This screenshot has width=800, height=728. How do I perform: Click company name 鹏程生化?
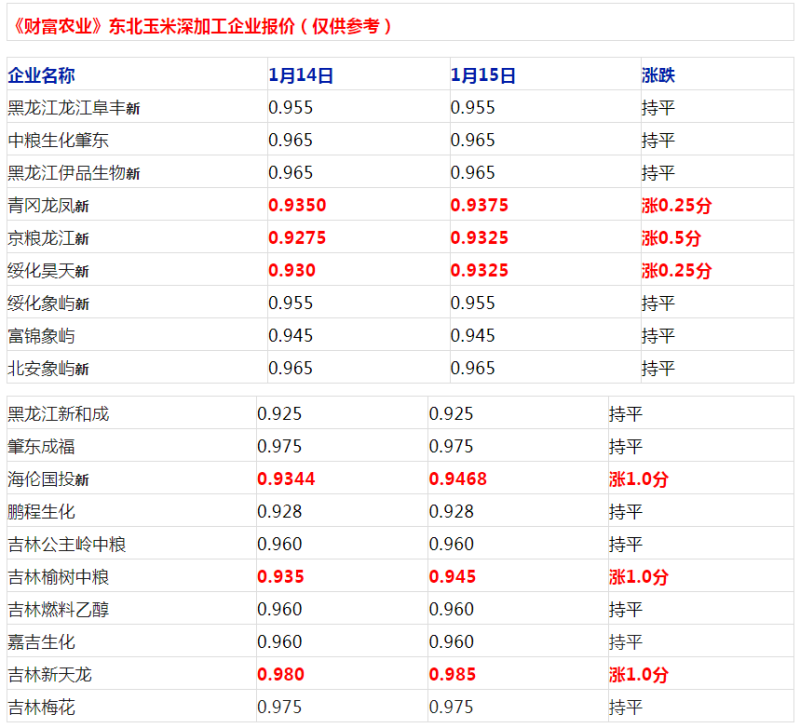pyautogui.click(x=41, y=512)
